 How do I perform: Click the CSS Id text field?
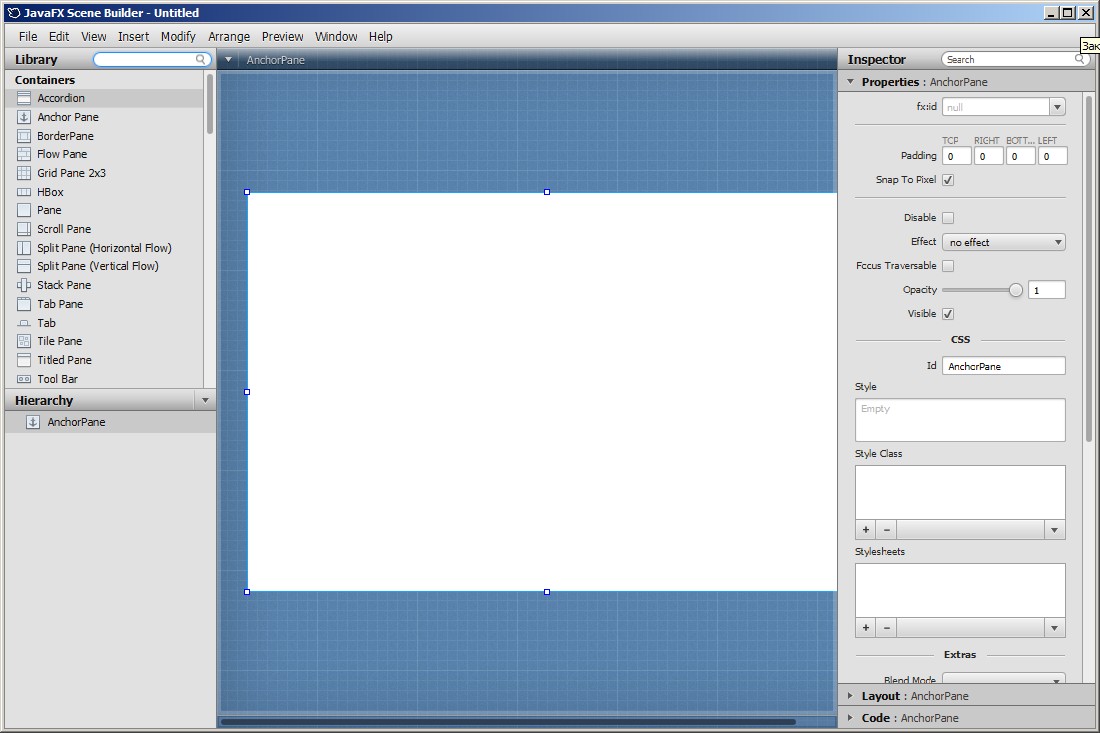pos(1003,366)
